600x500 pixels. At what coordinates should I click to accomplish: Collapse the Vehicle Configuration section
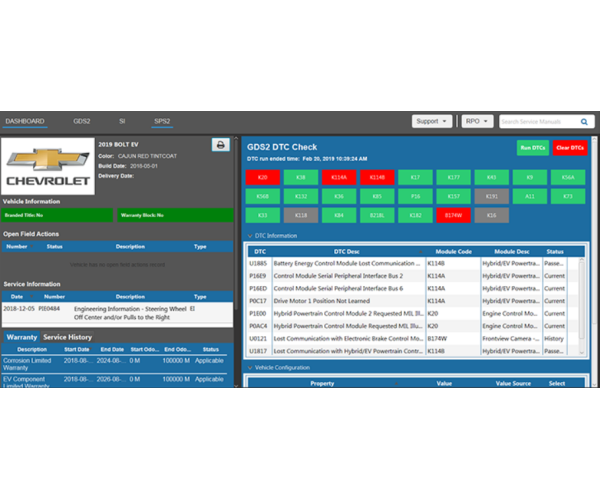click(x=250, y=368)
